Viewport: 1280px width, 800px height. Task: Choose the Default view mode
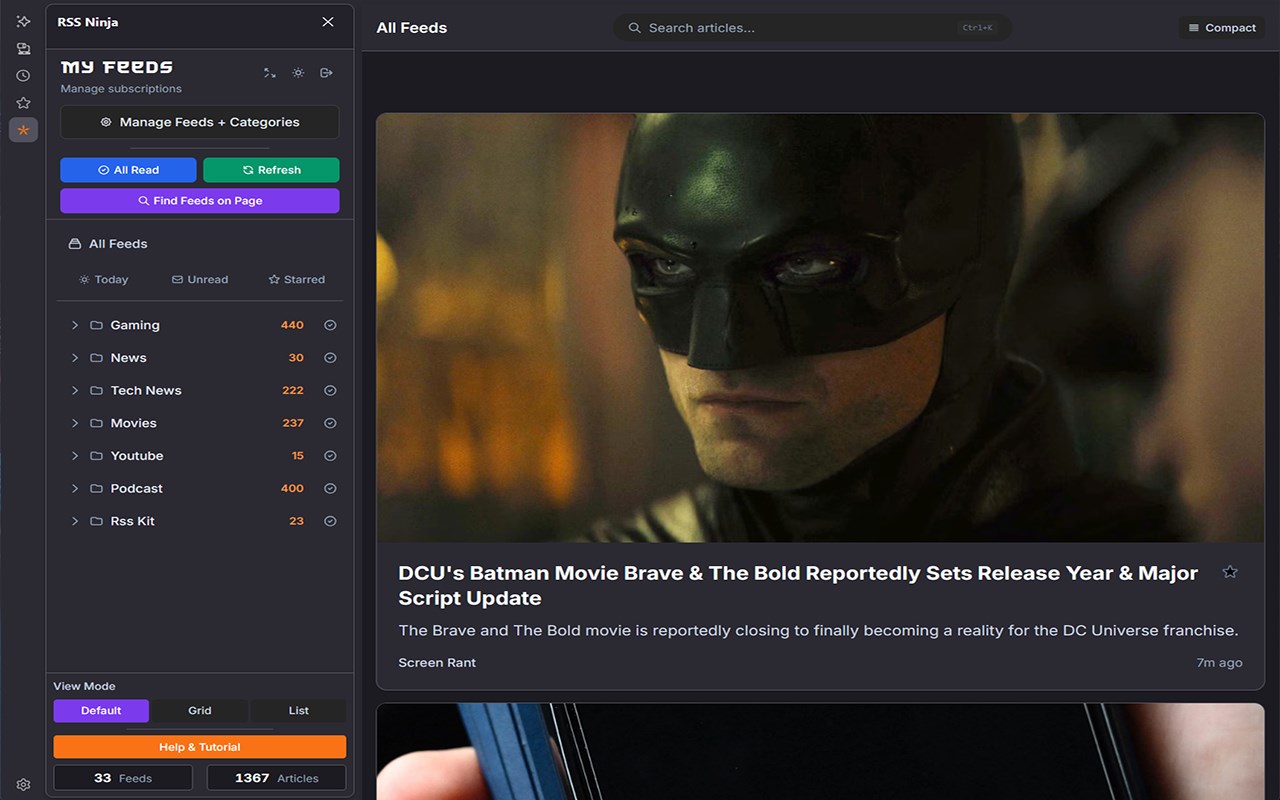[101, 711]
